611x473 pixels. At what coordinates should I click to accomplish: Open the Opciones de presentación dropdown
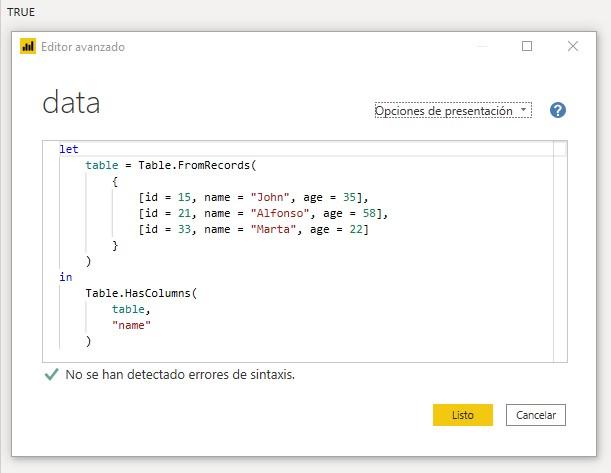tap(453, 111)
